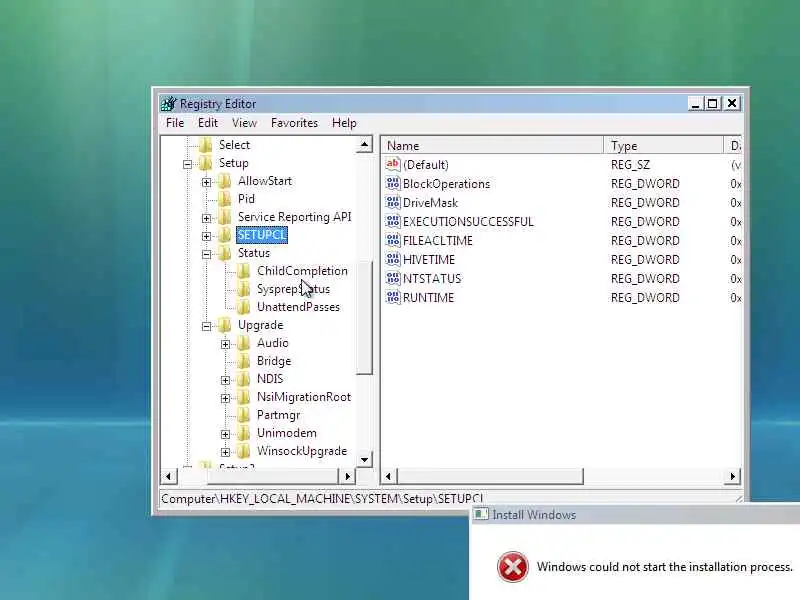800x600 pixels.
Task: Expand the AllowStart key
Action: point(207,182)
